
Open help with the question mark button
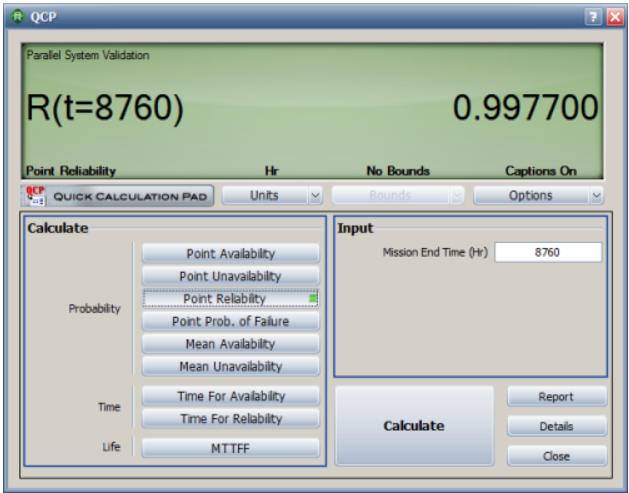point(593,17)
